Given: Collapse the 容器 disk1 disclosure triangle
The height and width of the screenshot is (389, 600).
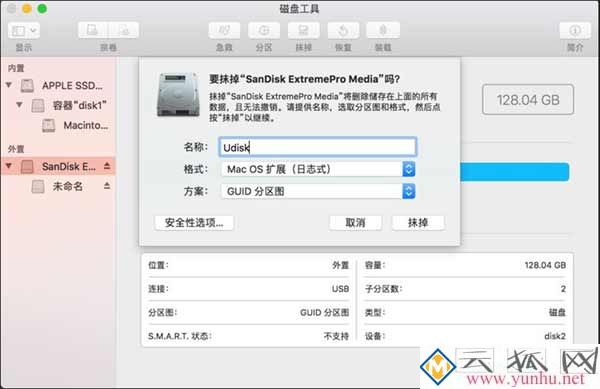Looking at the screenshot, I should point(19,105).
